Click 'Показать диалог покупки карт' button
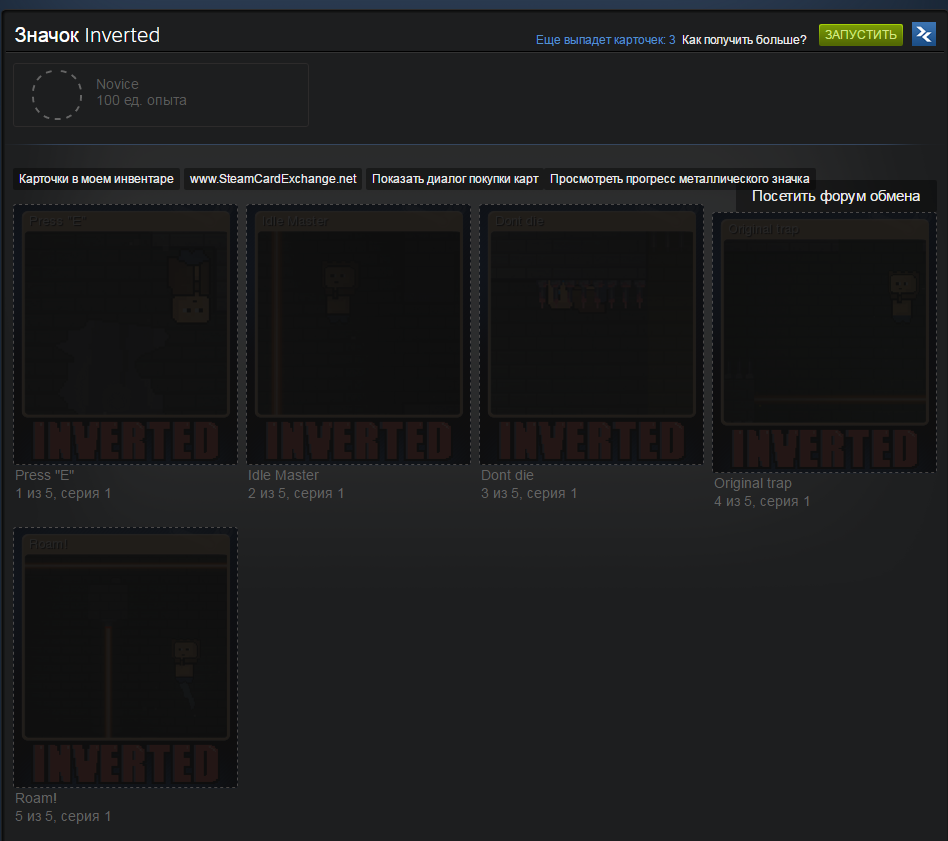This screenshot has height=841, width=948. pyautogui.click(x=455, y=179)
